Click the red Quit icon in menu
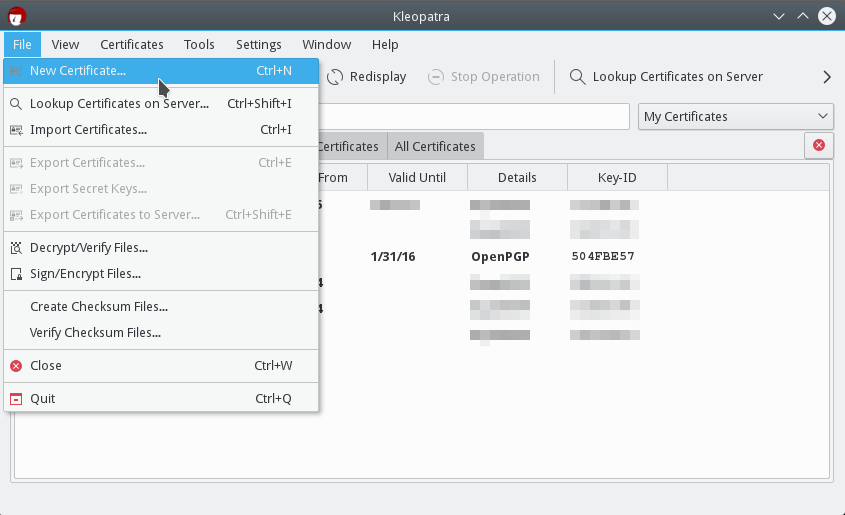 [x=16, y=399]
